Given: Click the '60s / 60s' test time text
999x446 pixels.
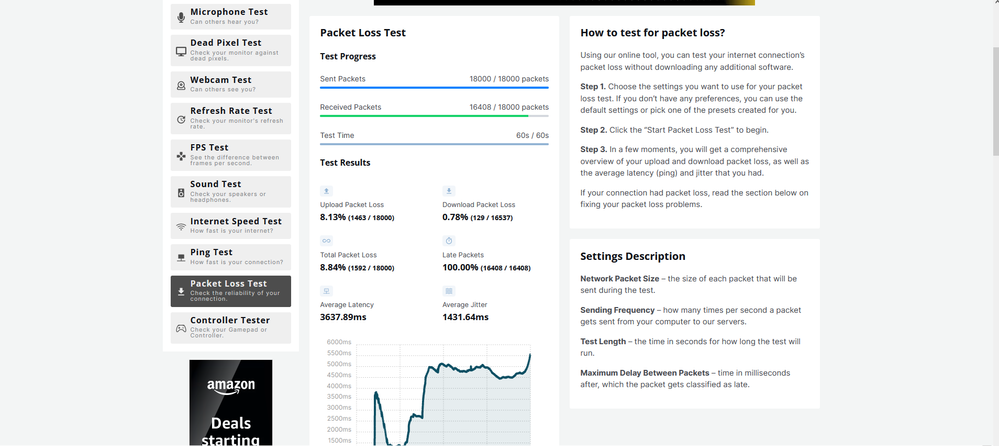Looking at the screenshot, I should tap(533, 135).
